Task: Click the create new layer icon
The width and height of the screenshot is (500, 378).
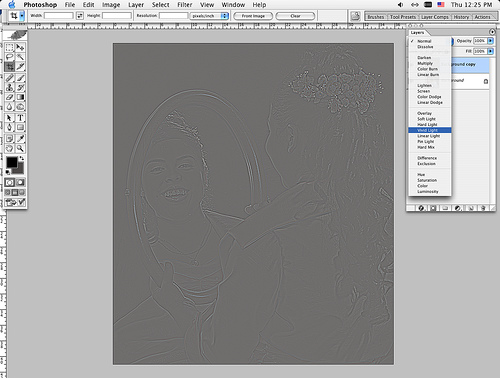Action: coord(471,208)
